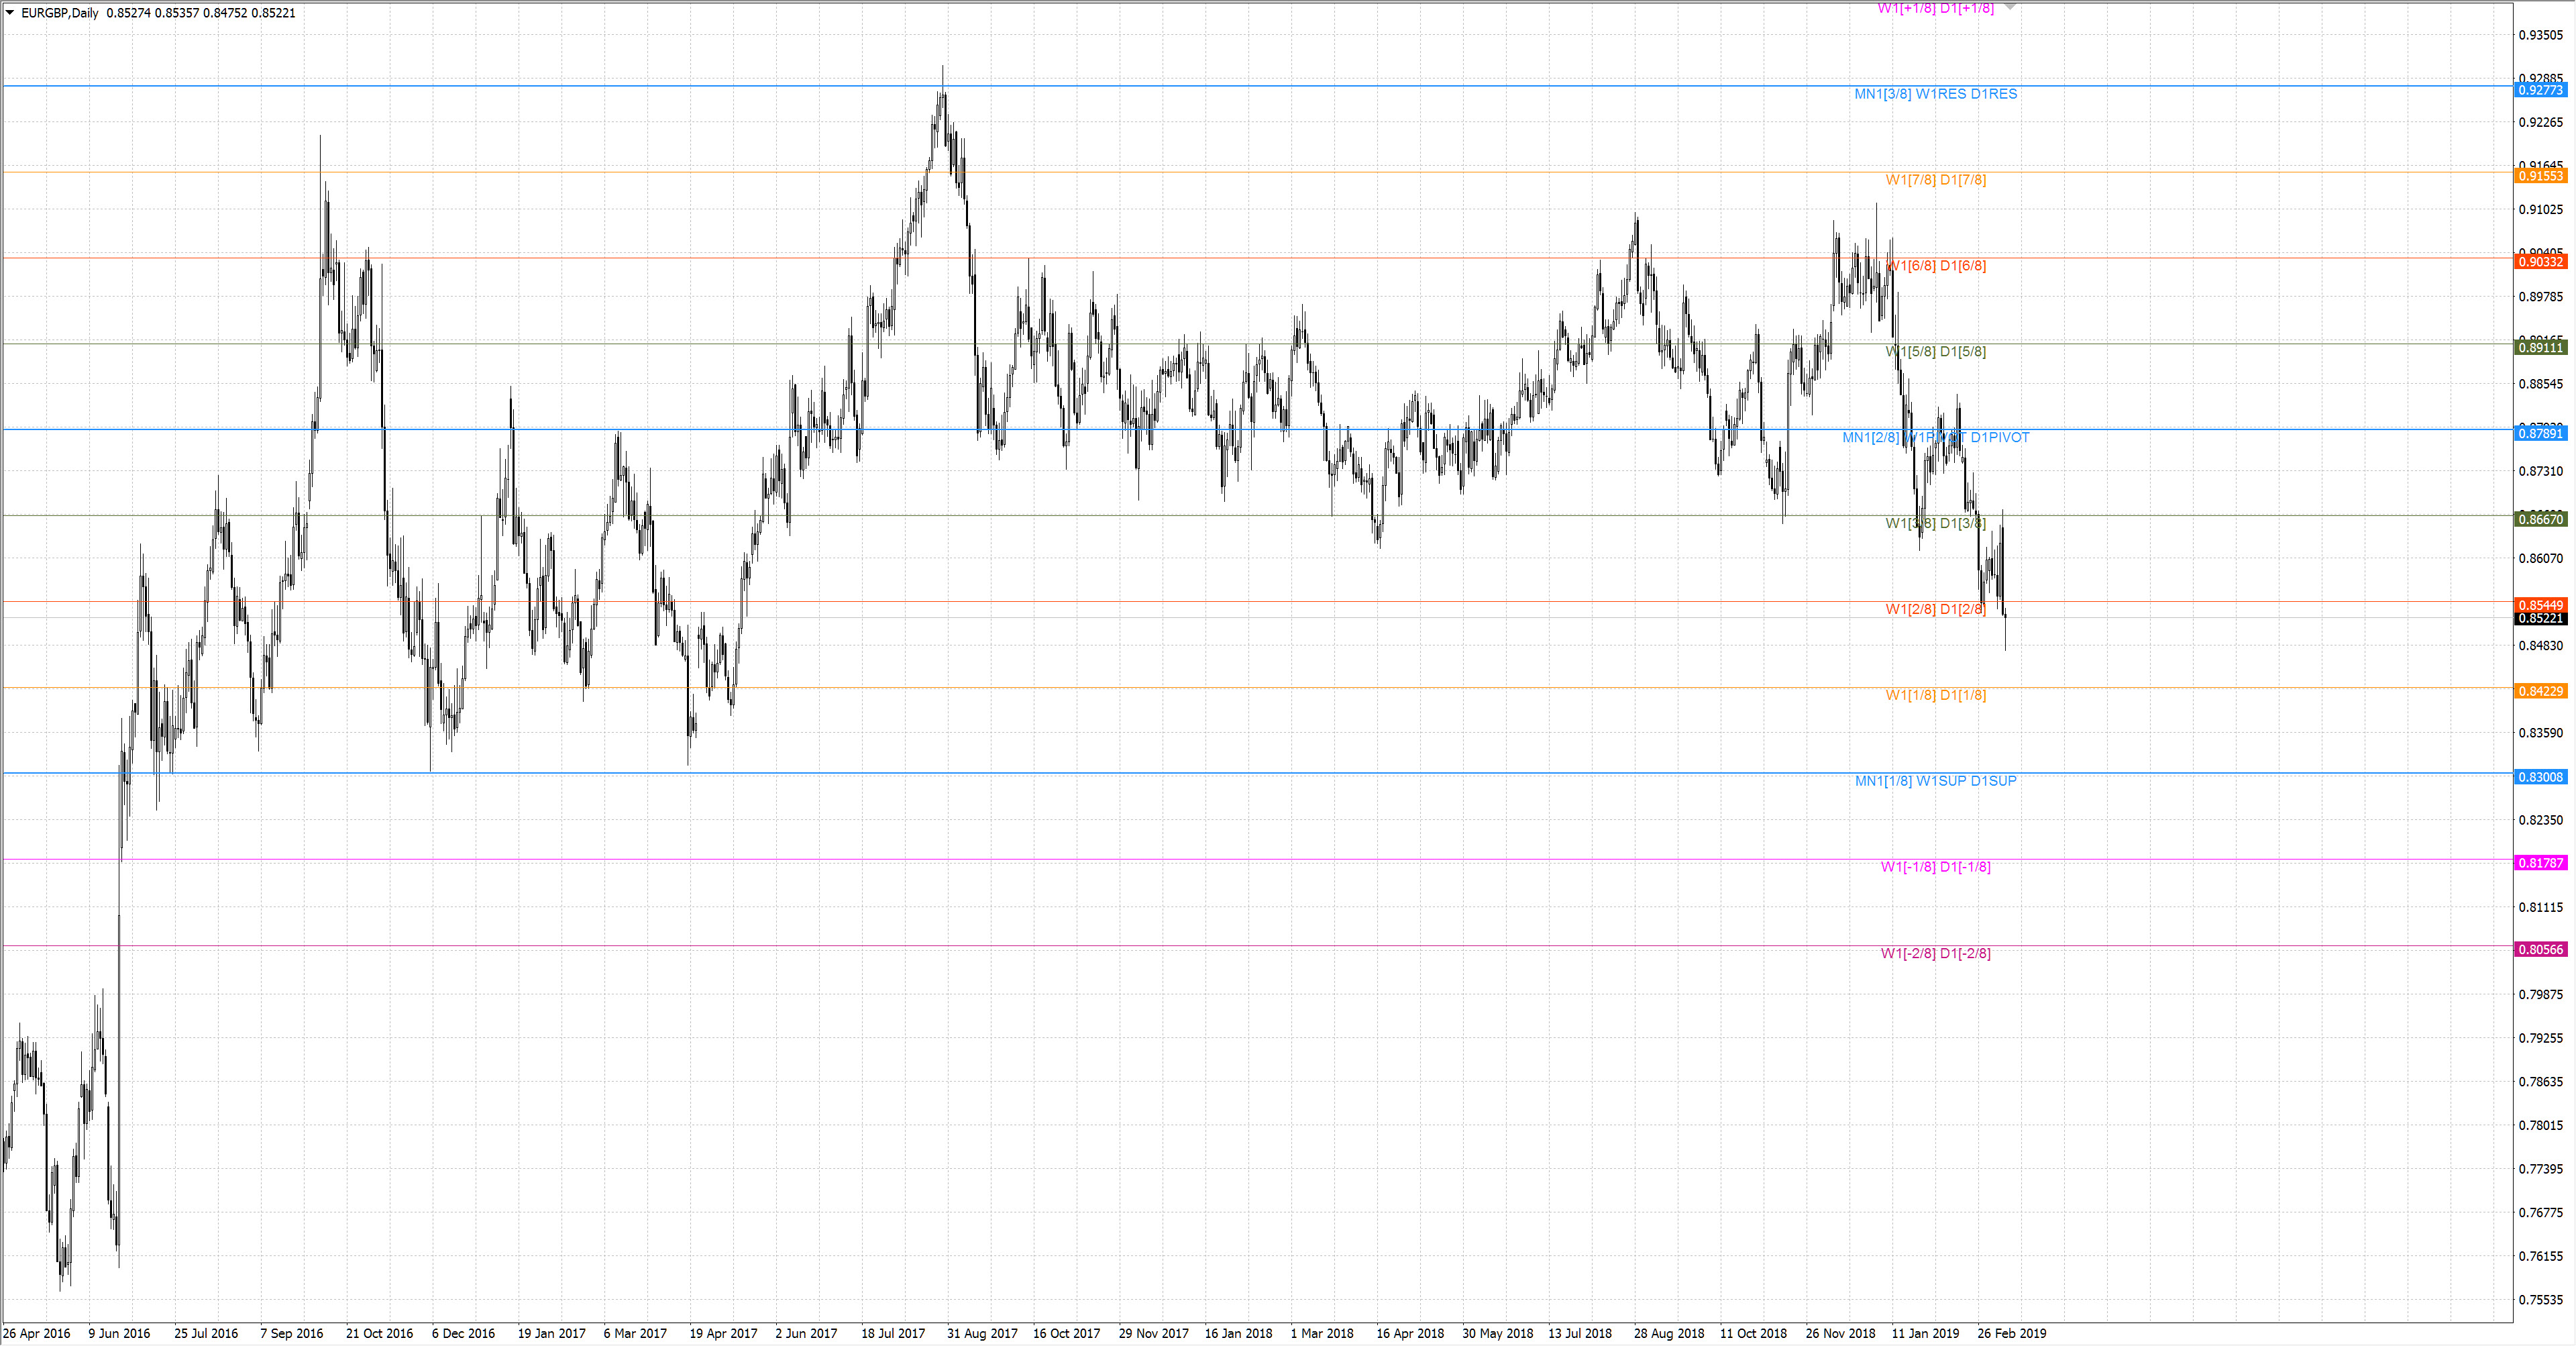2576x1346 pixels.
Task: Click the 26 Apr 2016 date label
Action: pos(37,1333)
